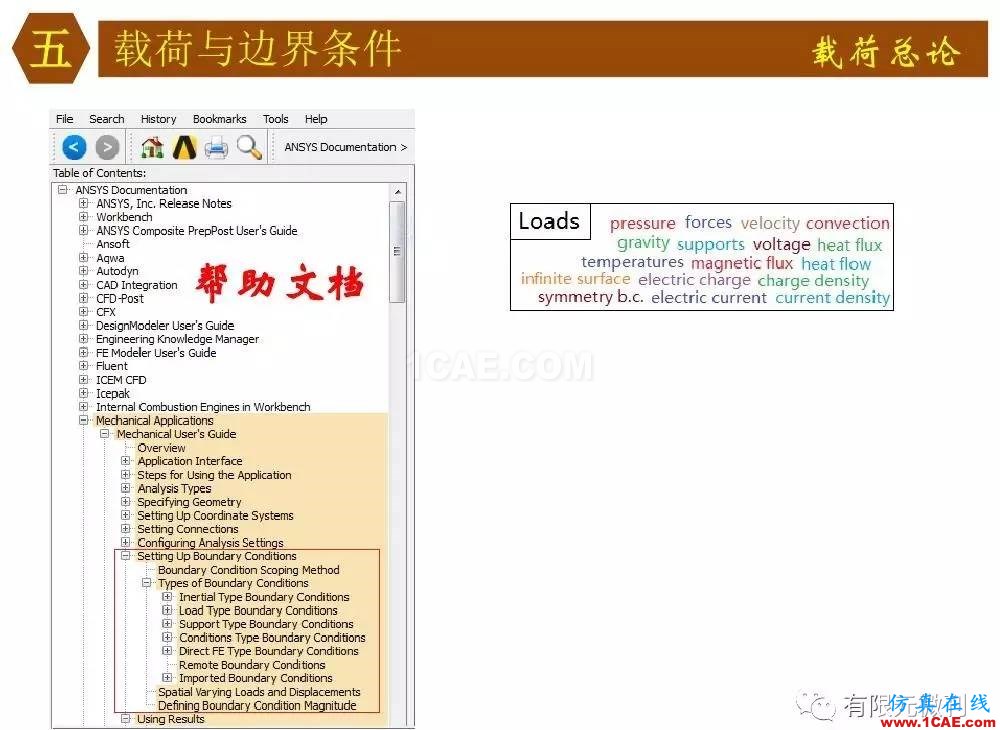Open the Home page icon
The width and height of the screenshot is (1000, 730).
point(152,148)
